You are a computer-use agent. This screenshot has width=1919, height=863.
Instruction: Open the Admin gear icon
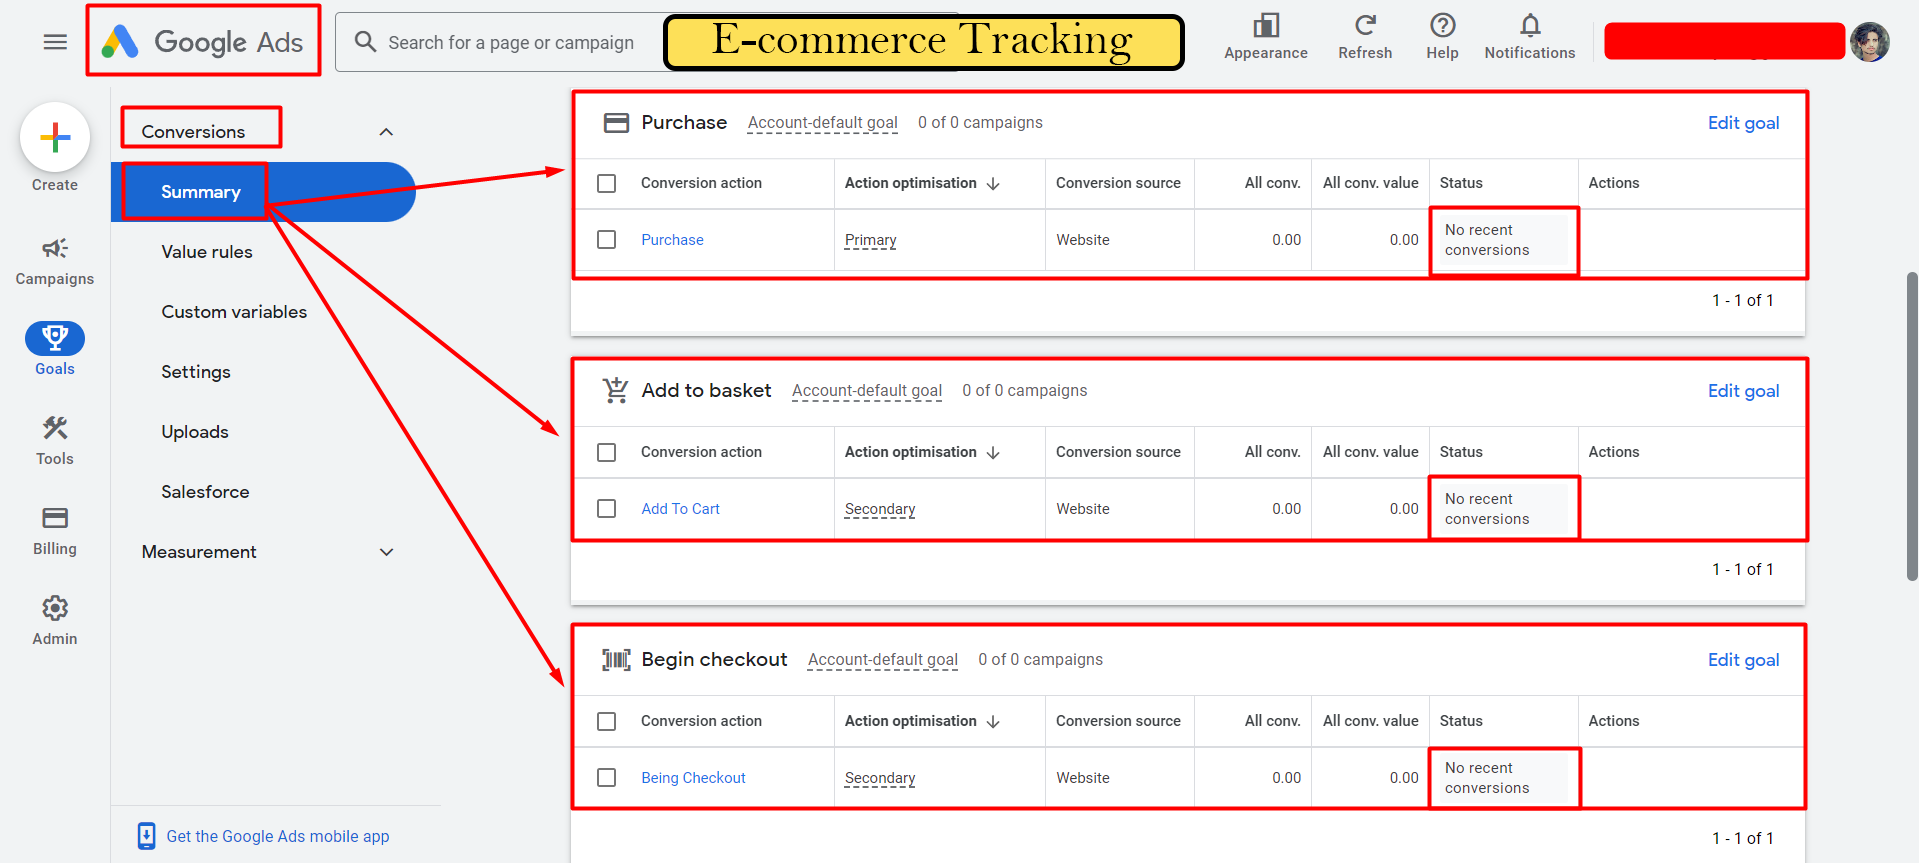(x=55, y=608)
